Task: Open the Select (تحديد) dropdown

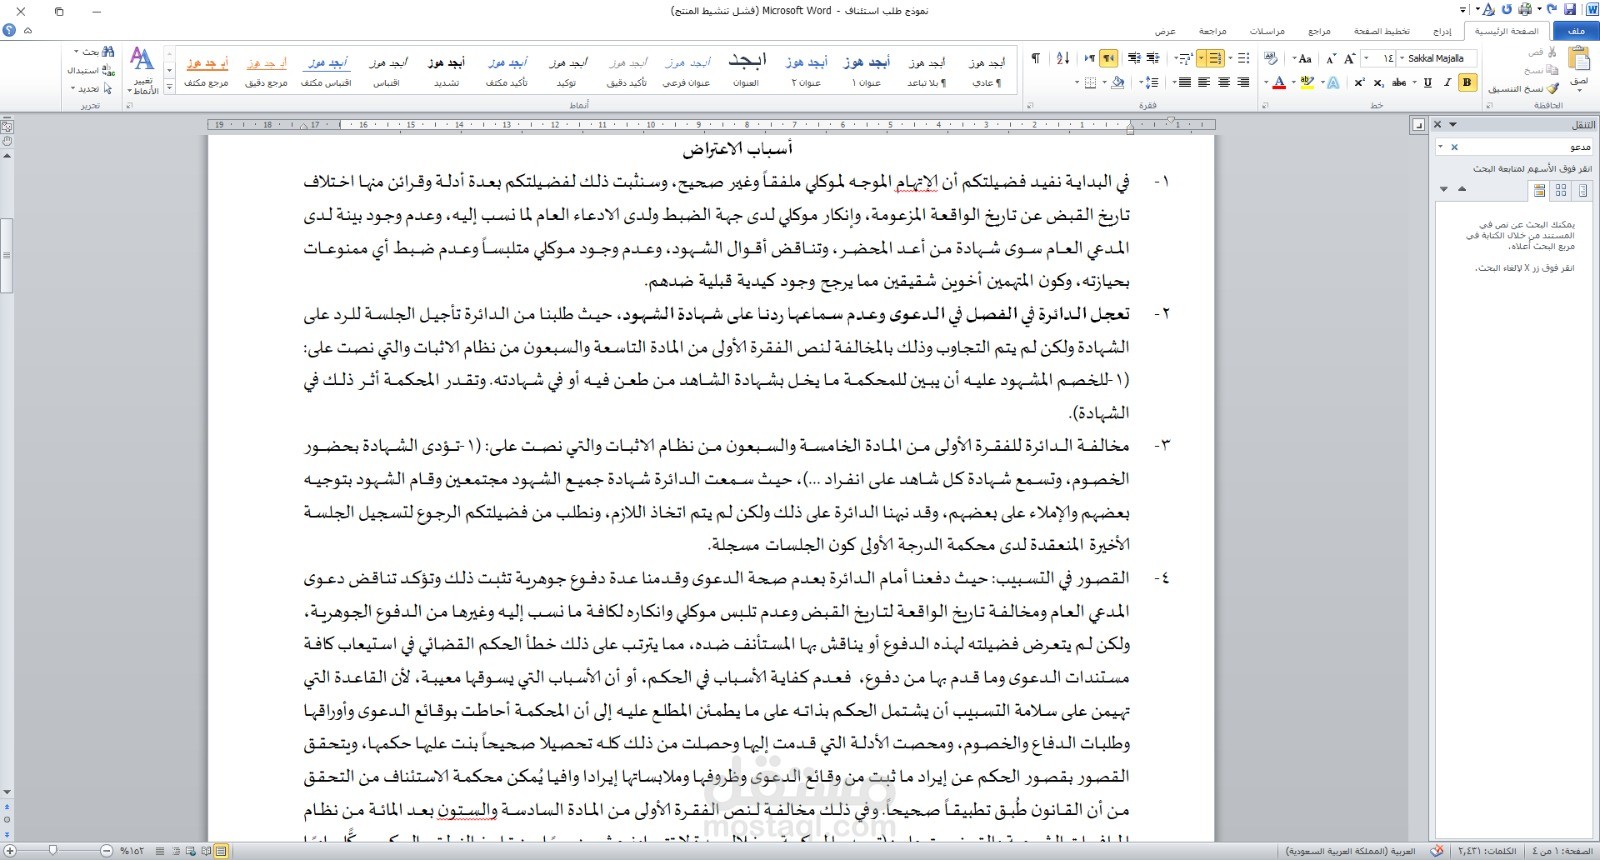Action: click(x=93, y=88)
